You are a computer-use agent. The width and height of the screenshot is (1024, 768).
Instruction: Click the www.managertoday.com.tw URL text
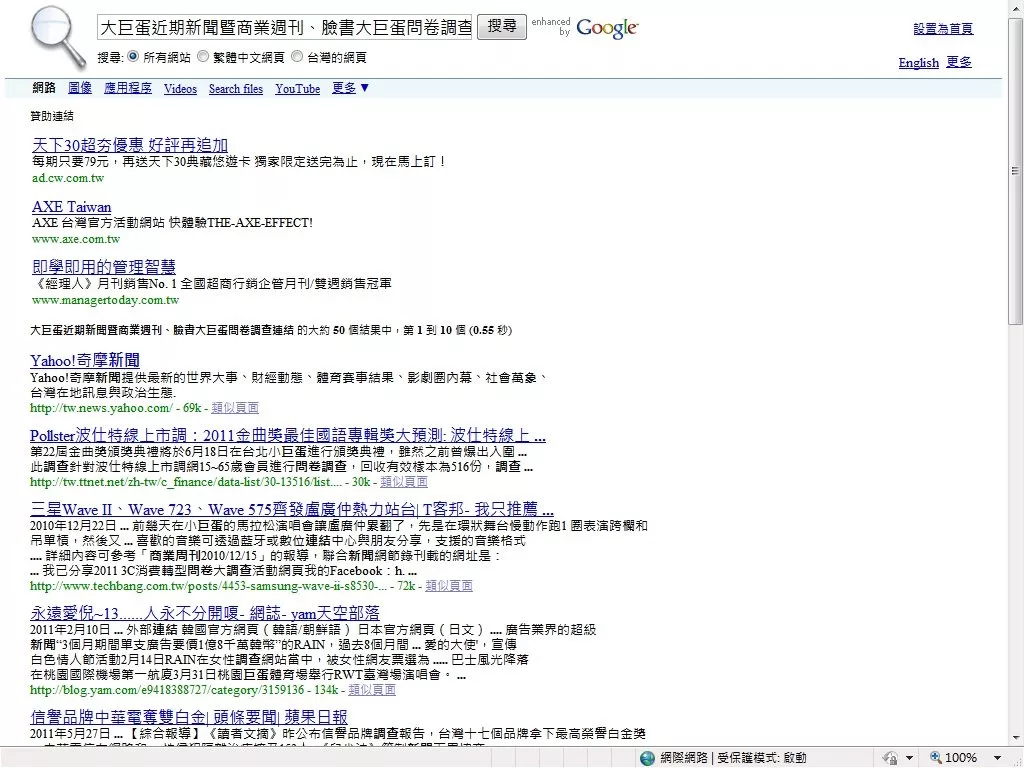(x=105, y=300)
